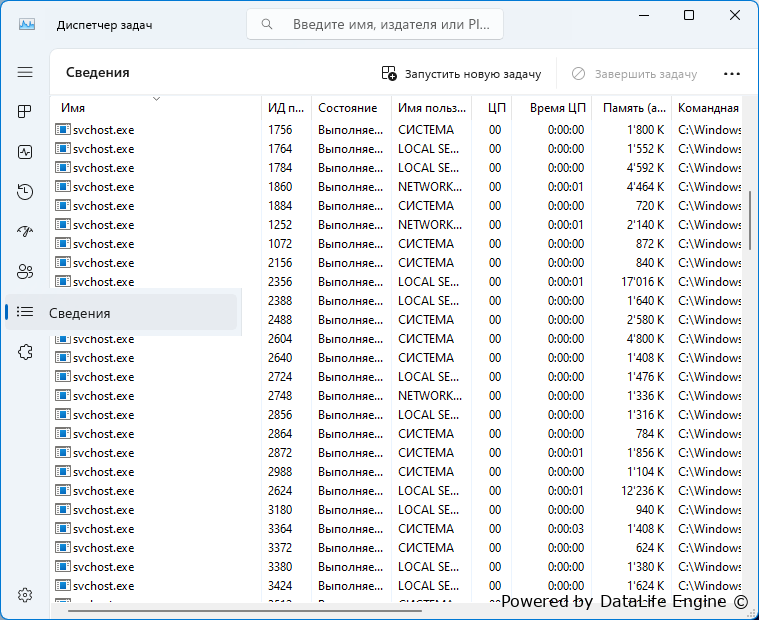759x620 pixels.
Task: Click PID cell 2604
Action: 280,339
